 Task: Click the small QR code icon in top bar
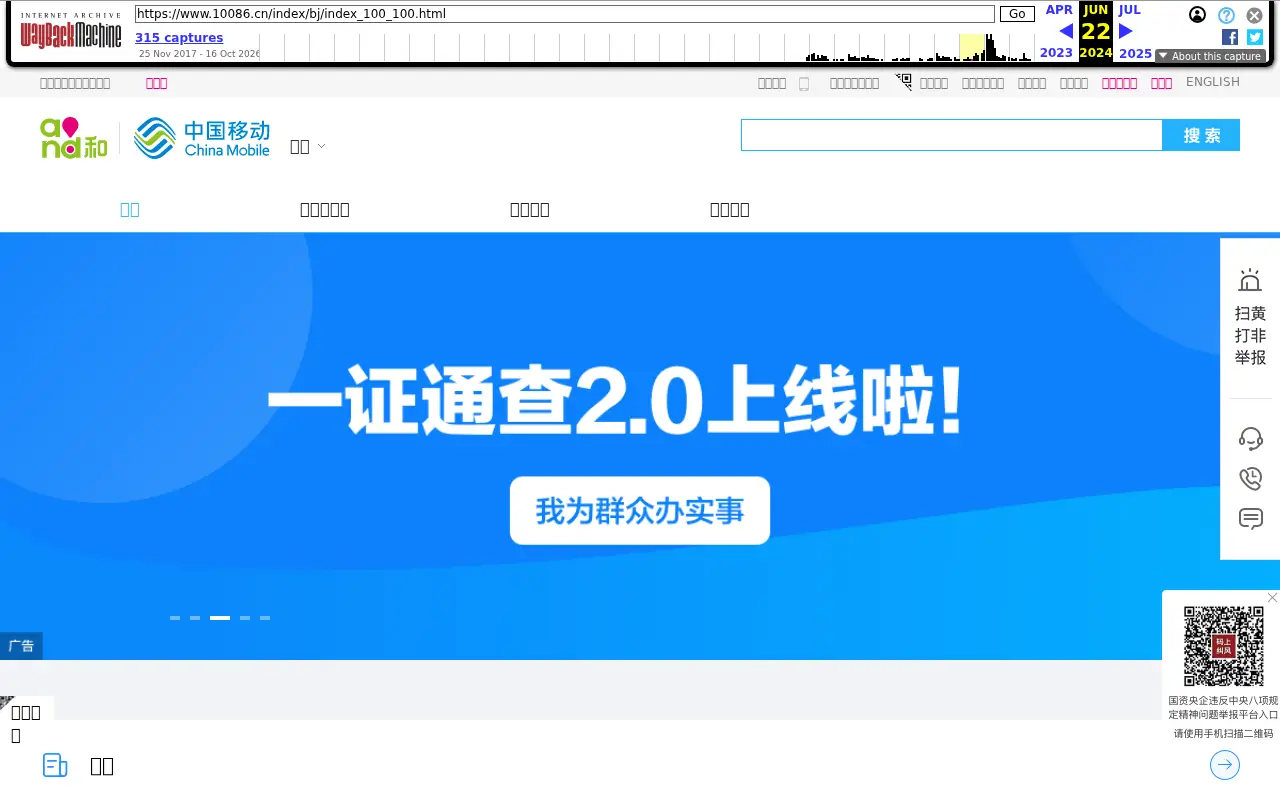click(x=904, y=82)
